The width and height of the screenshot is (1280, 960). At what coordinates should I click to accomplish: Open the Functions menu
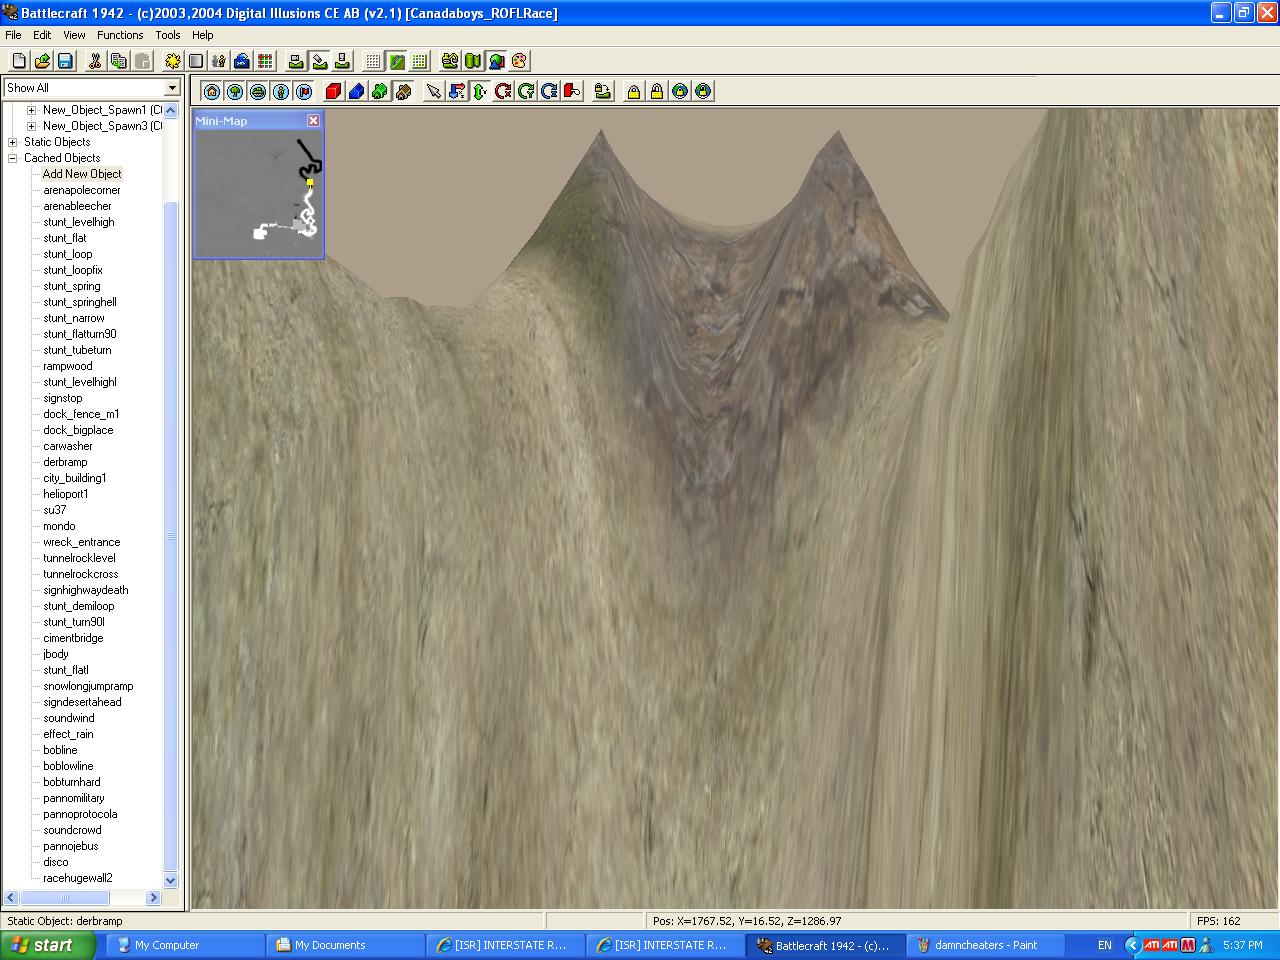click(x=120, y=35)
